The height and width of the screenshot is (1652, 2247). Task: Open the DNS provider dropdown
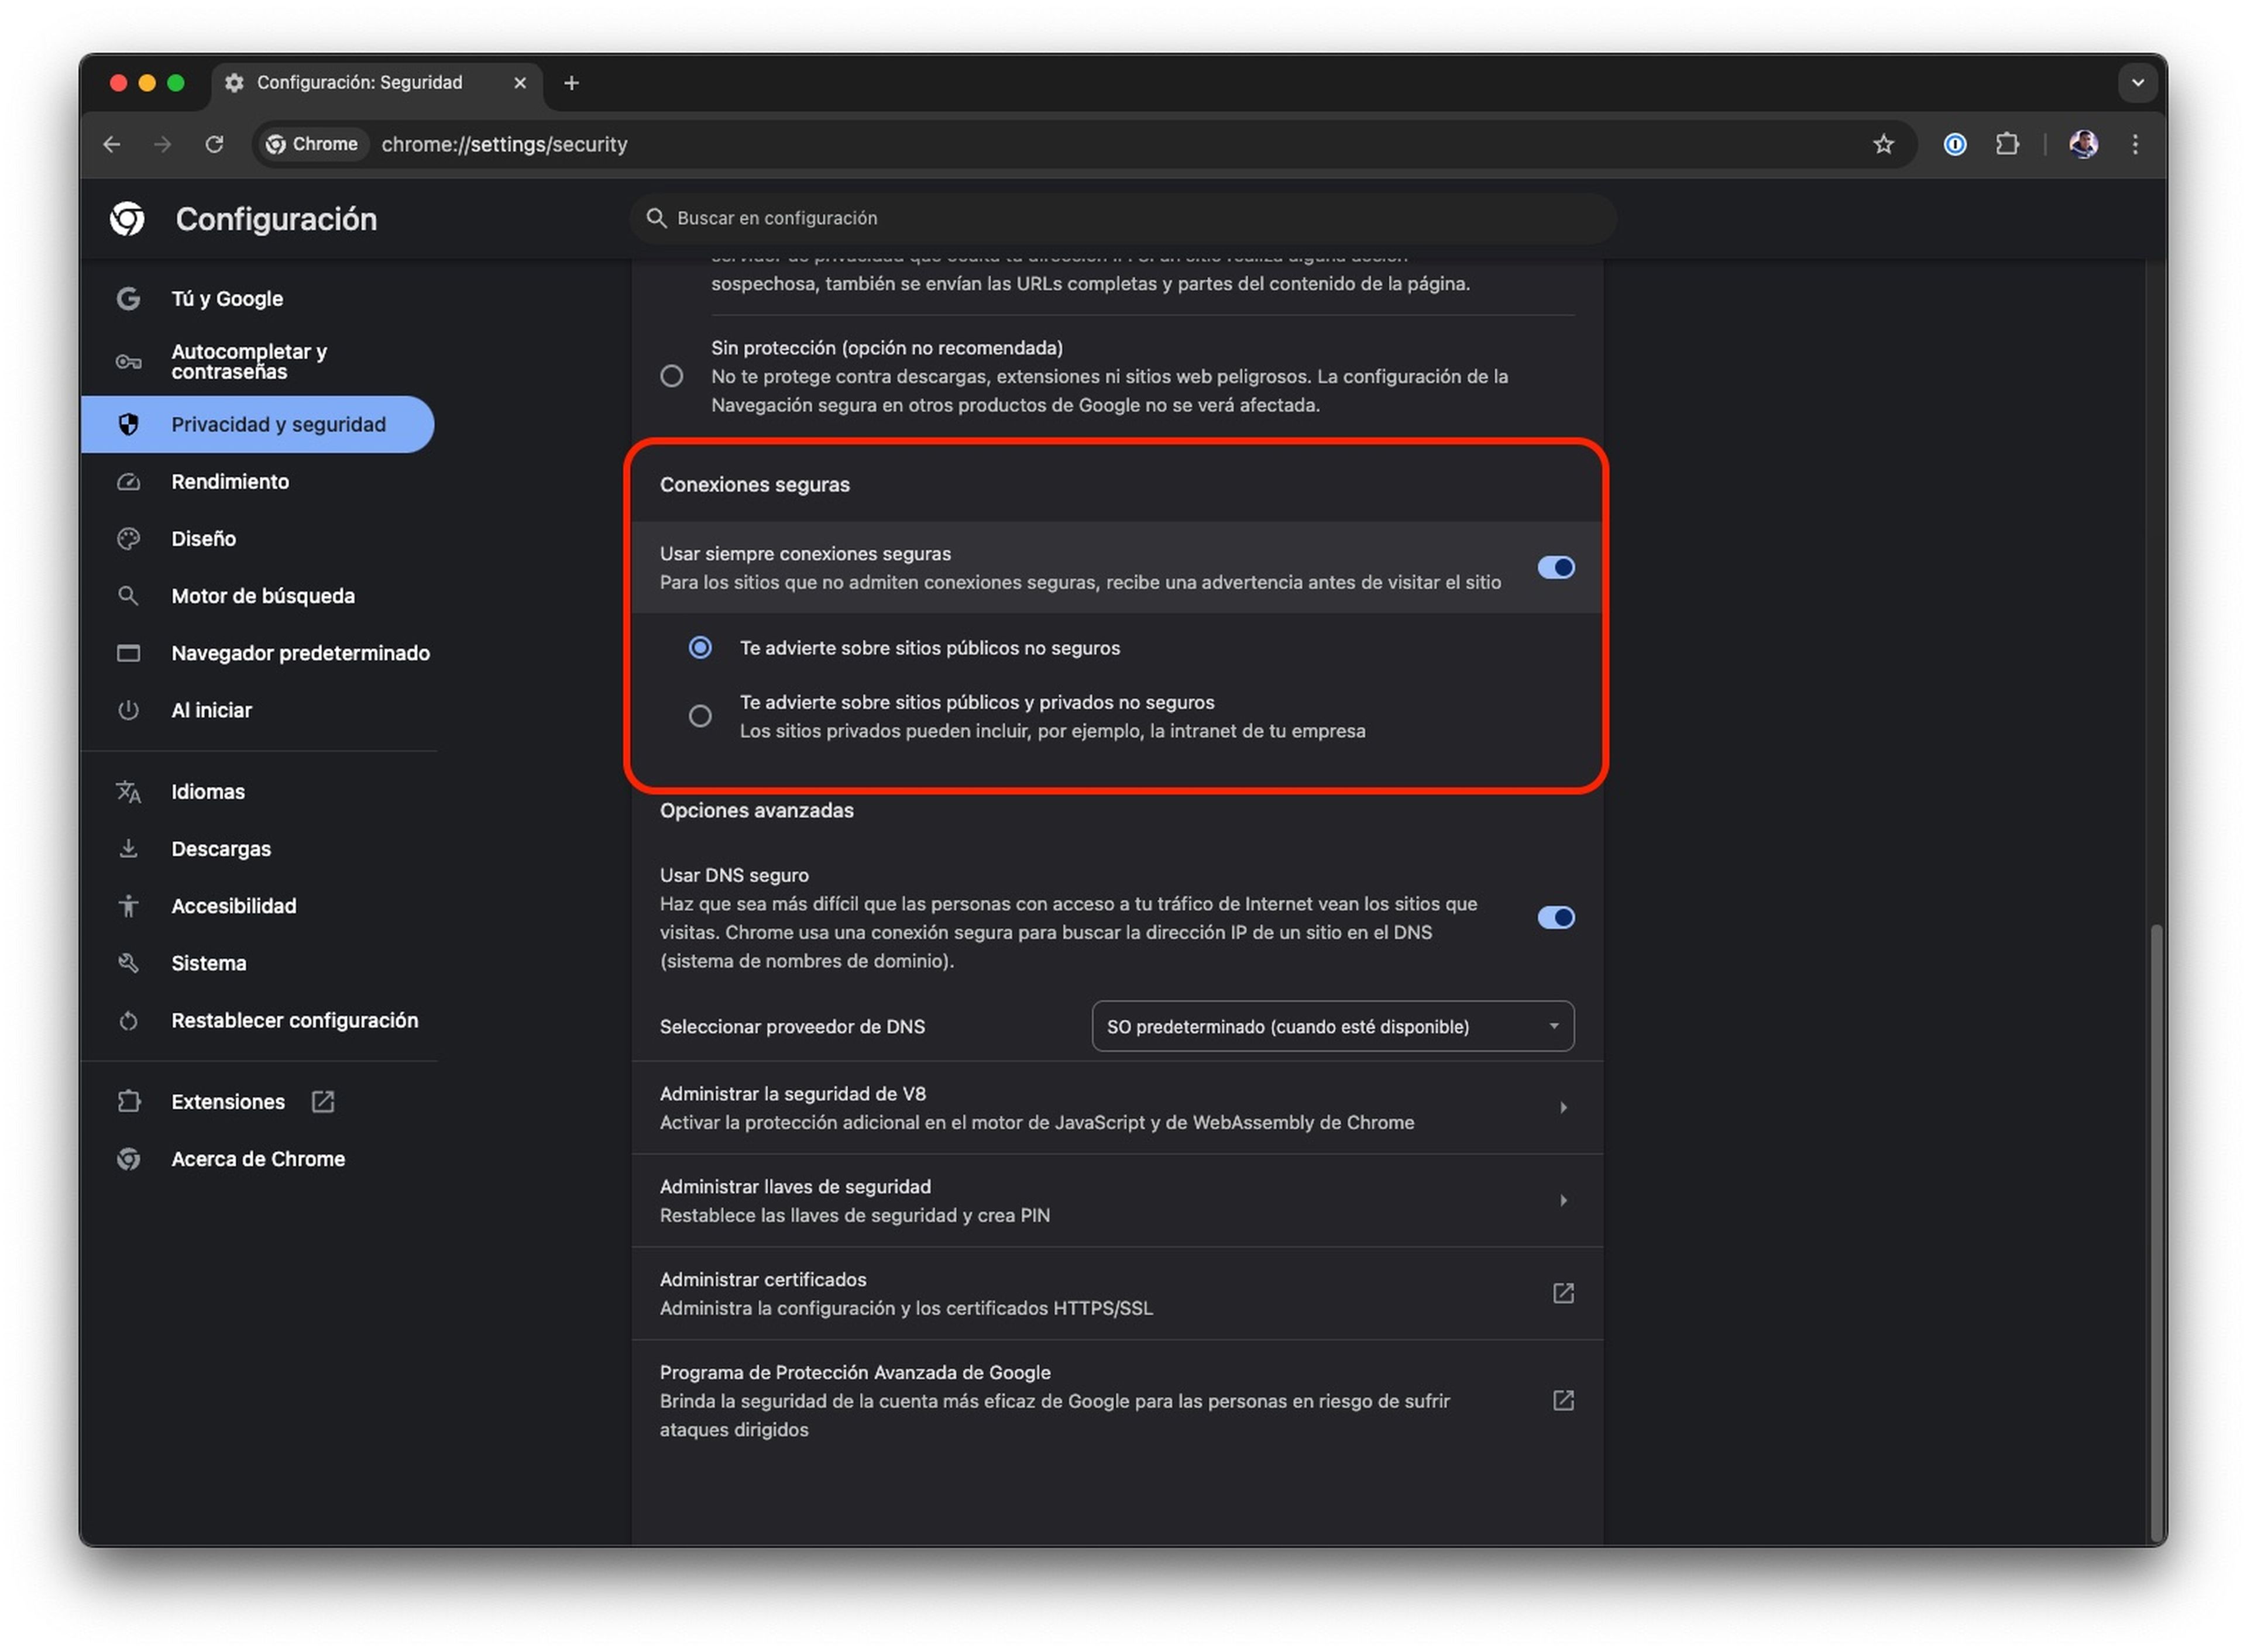pos(1332,1026)
